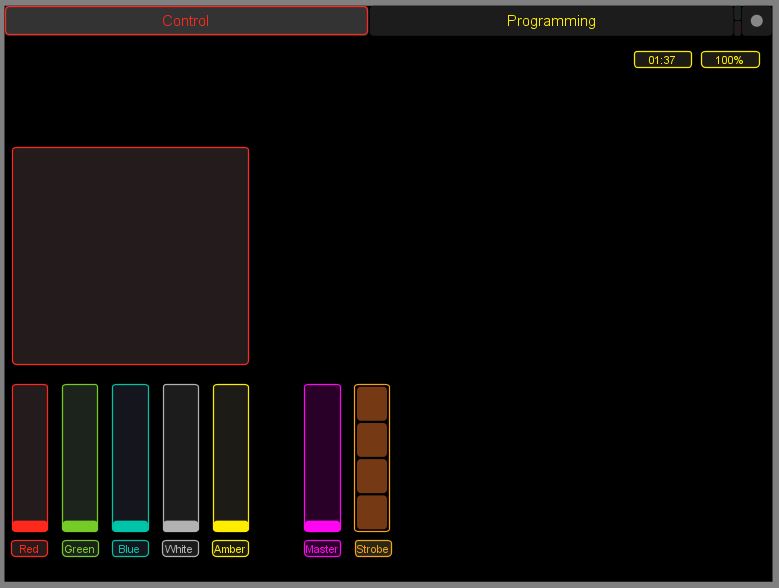Click the Amber label
Screen dimensions: 779x588
231,549
